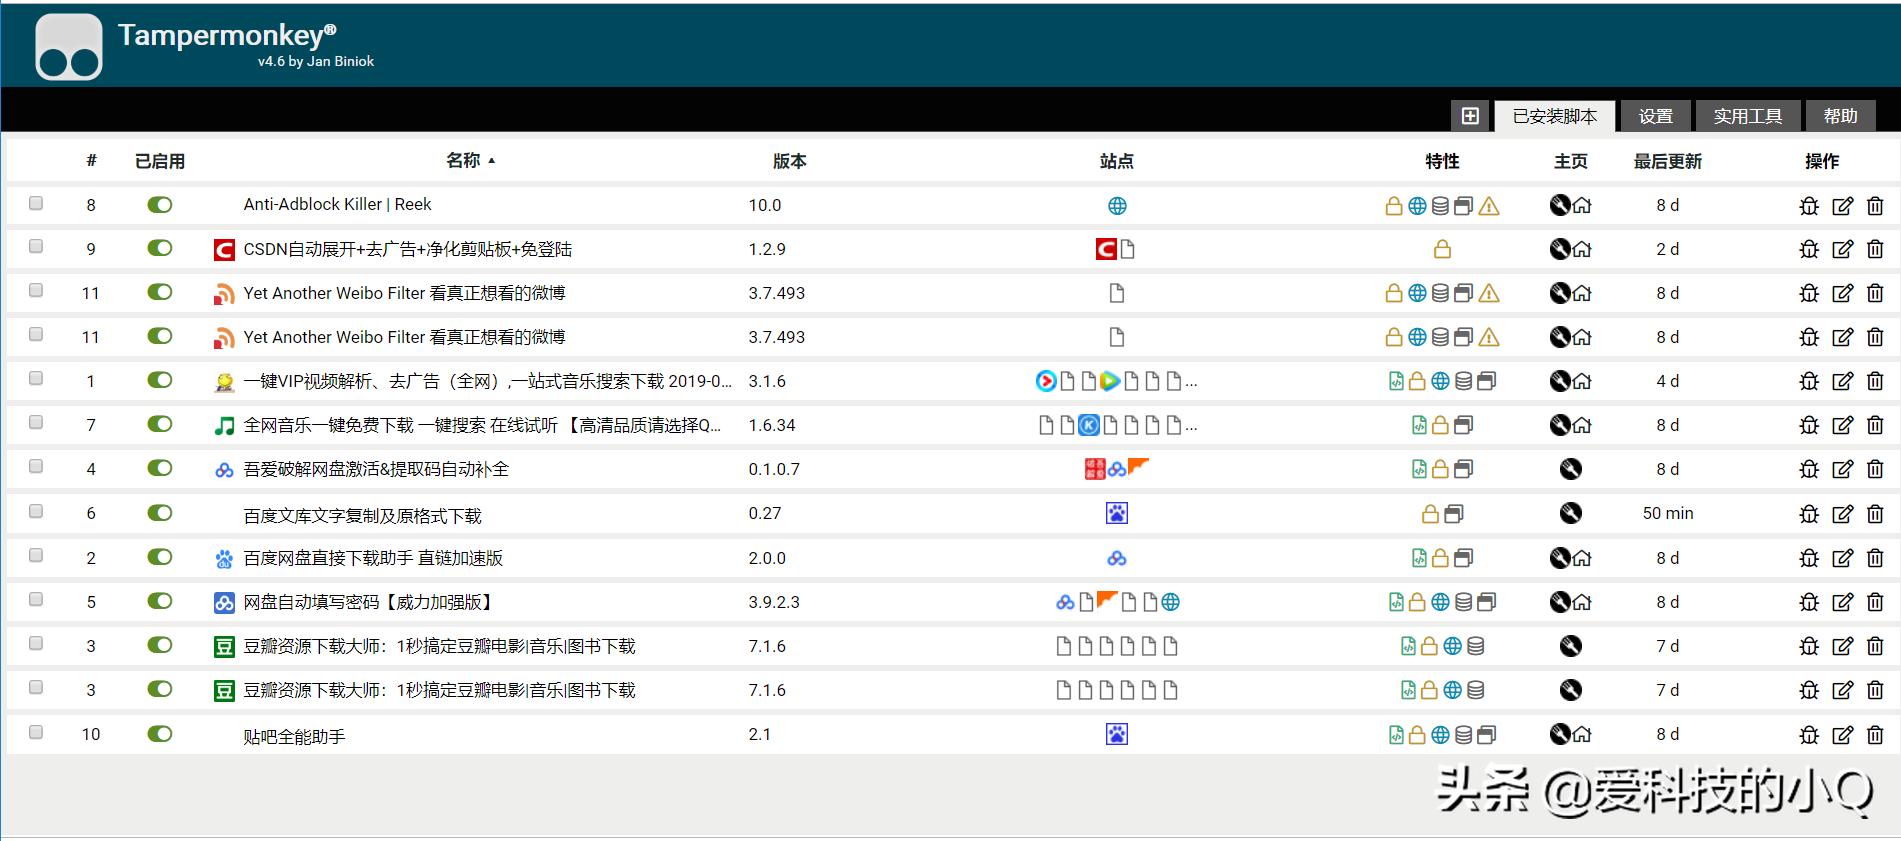The height and width of the screenshot is (841, 1901).
Task: Open the CSDN自动展开+去广告 script name
Action: click(x=408, y=249)
